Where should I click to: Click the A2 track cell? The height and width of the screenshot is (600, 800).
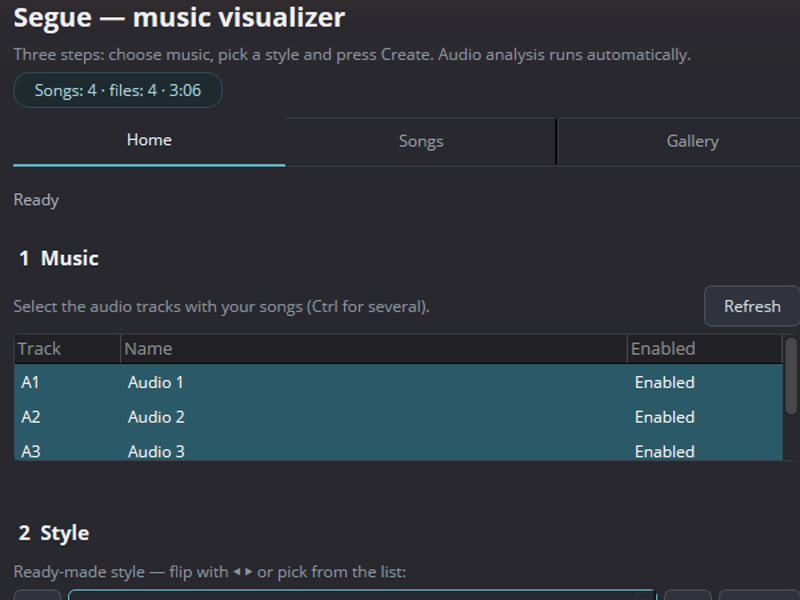click(31, 417)
